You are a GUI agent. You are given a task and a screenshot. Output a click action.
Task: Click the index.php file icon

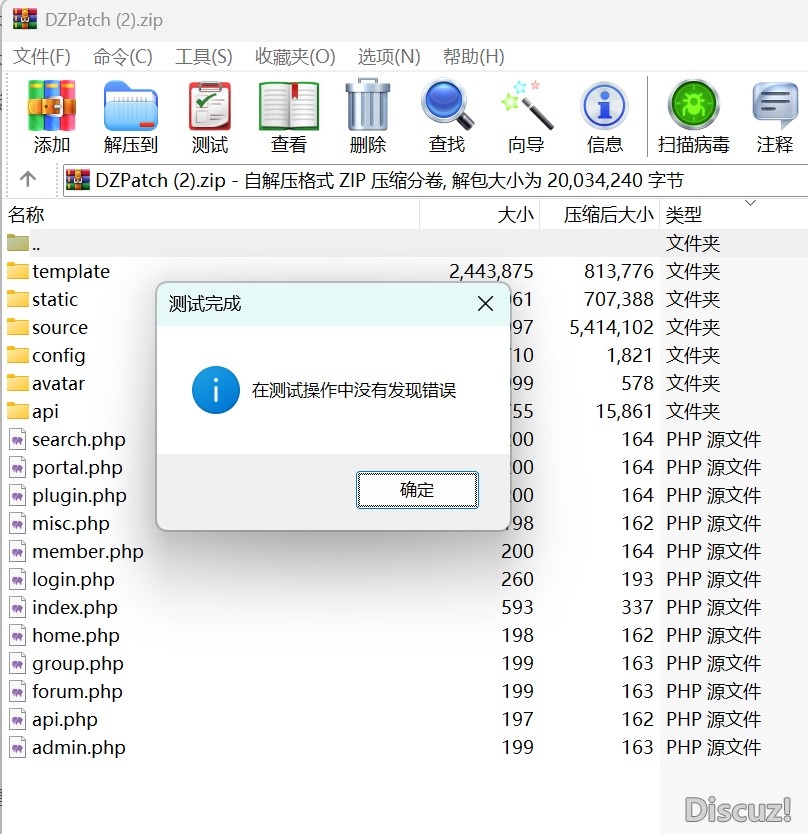tap(18, 607)
